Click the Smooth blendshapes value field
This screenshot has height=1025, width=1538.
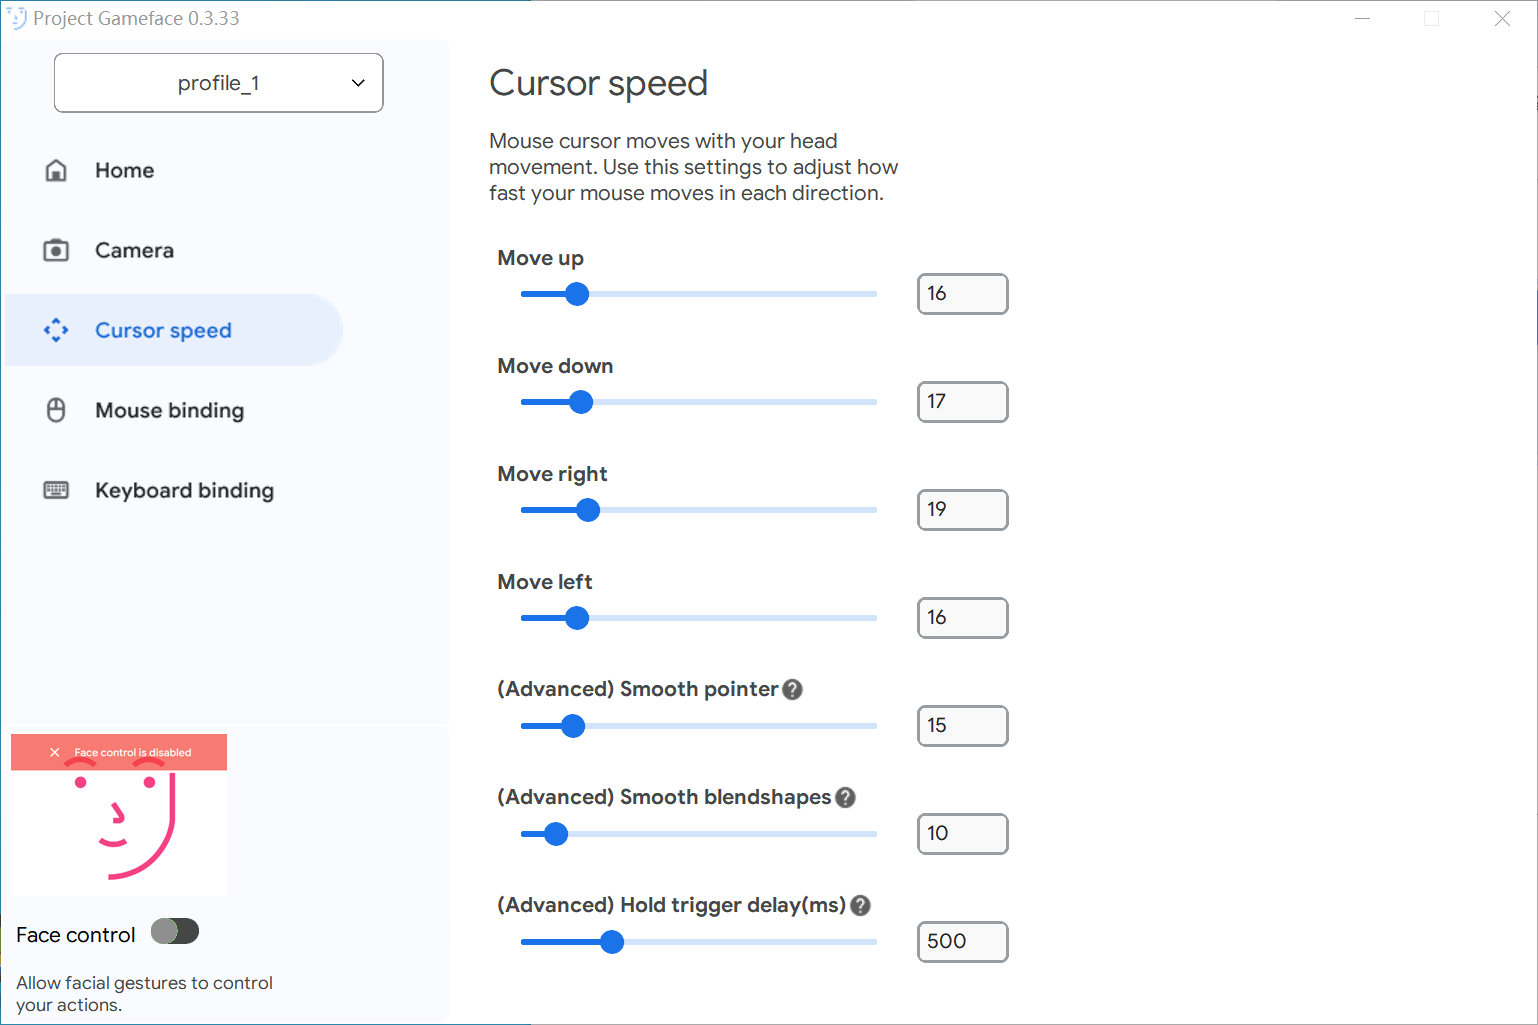coord(962,834)
